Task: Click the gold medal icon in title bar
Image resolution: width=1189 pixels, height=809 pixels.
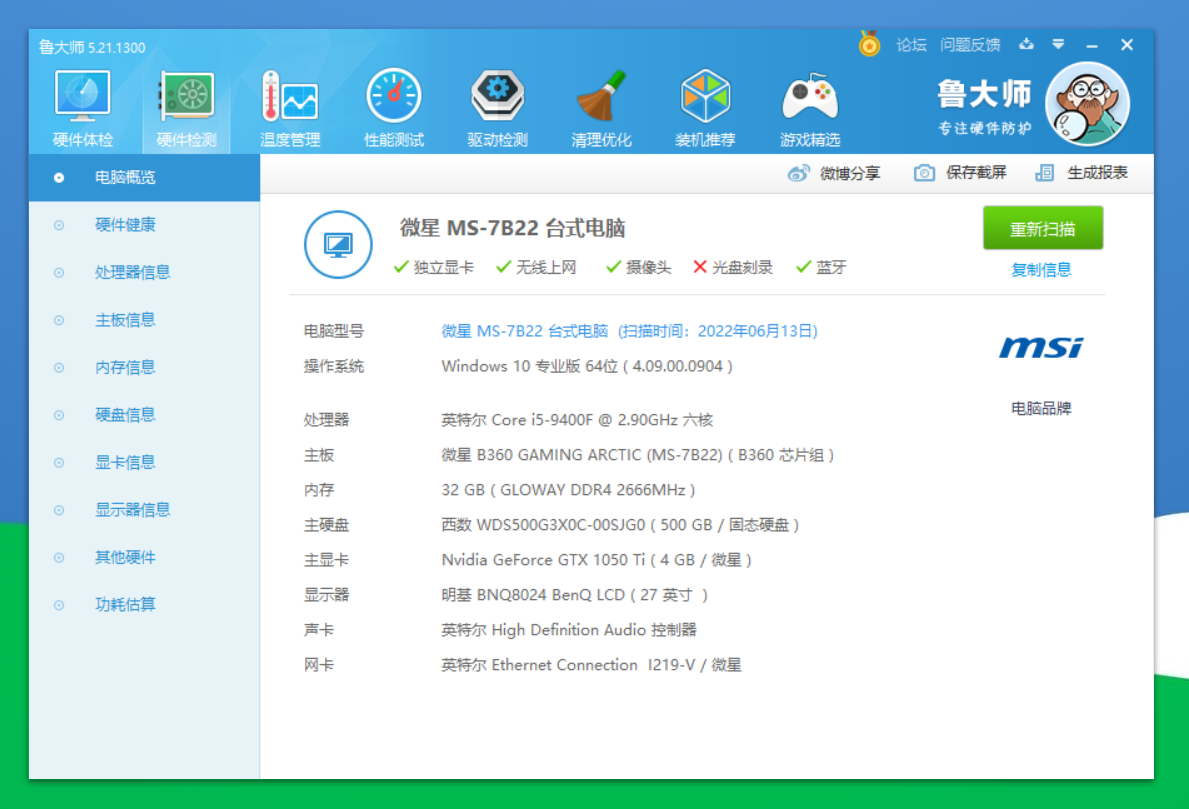Action: click(x=869, y=44)
